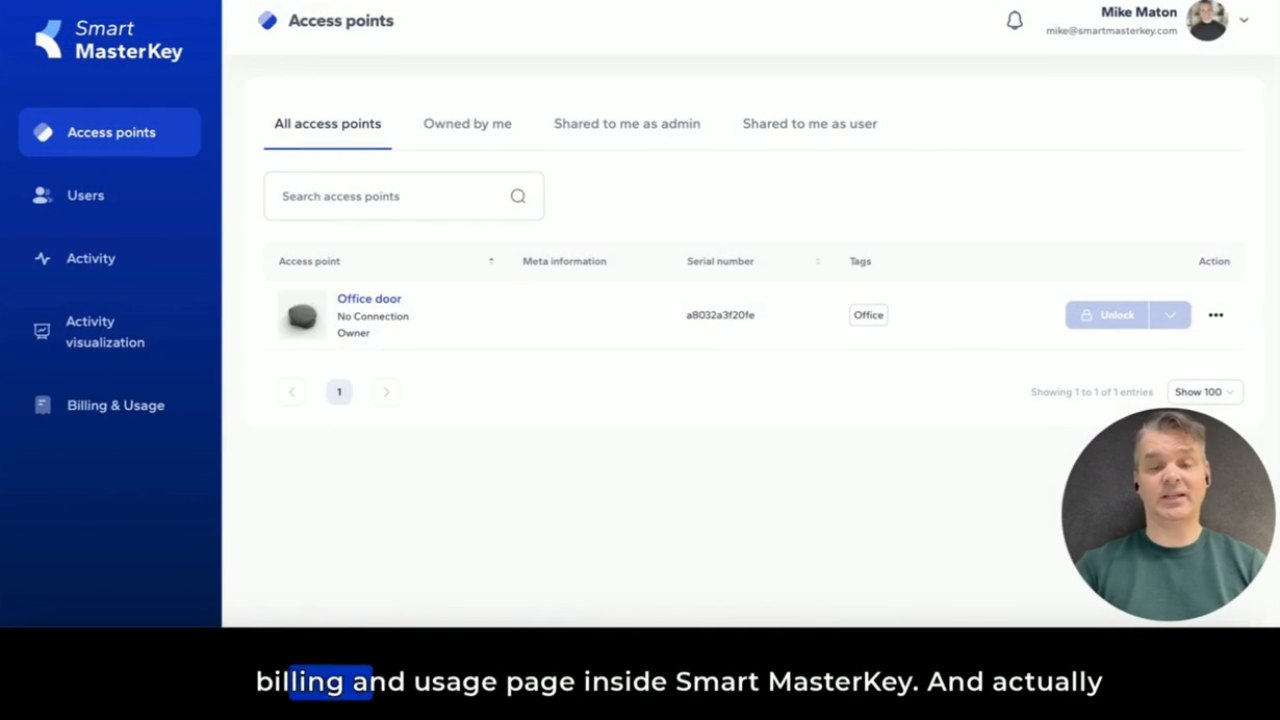Open Access points in the sidebar
The image size is (1280, 720).
(x=110, y=132)
